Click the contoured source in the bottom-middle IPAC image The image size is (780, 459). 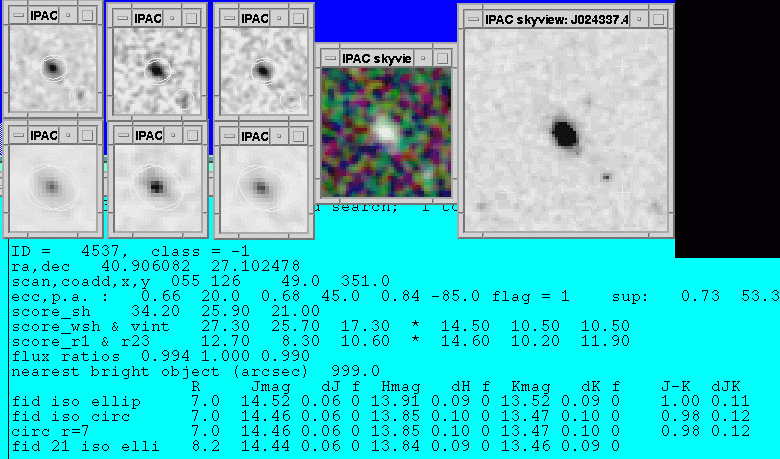point(157,187)
